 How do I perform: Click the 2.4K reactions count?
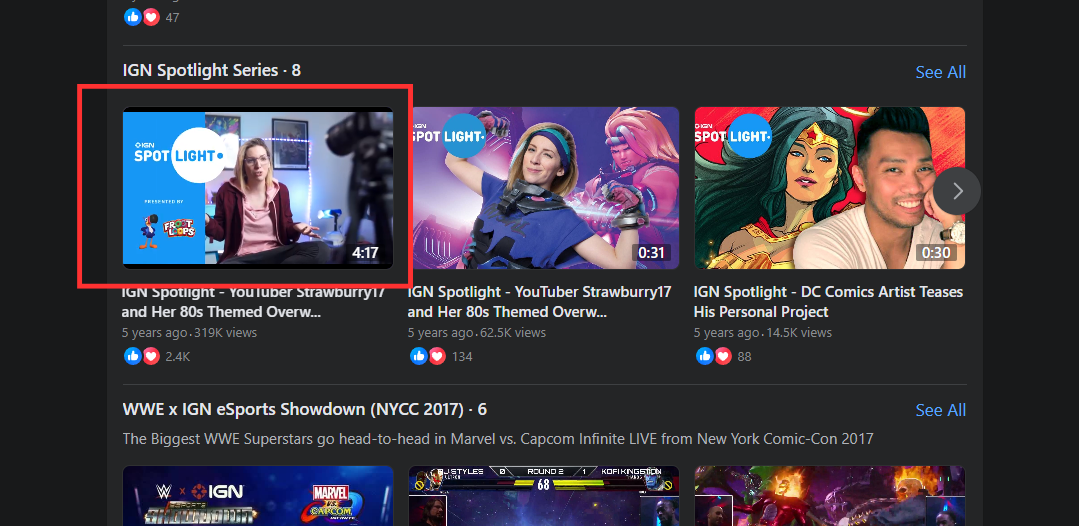coord(178,357)
